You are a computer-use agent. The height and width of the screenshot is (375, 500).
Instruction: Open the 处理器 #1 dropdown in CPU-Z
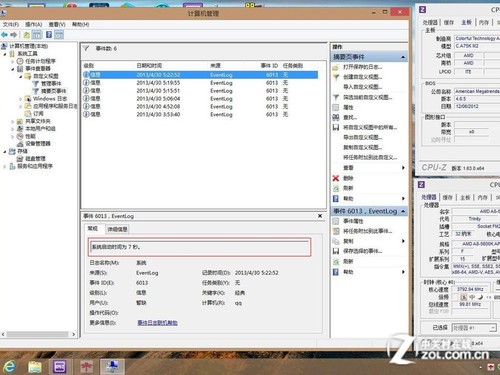click(x=493, y=328)
